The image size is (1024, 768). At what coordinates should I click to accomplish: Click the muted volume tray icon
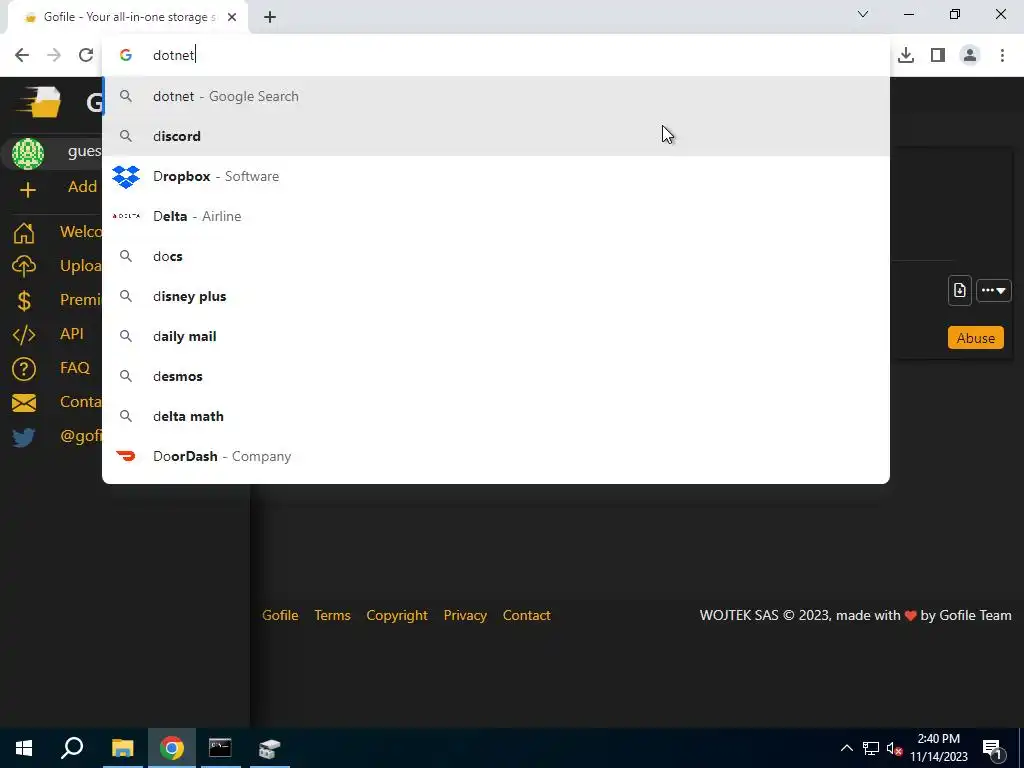click(x=894, y=748)
